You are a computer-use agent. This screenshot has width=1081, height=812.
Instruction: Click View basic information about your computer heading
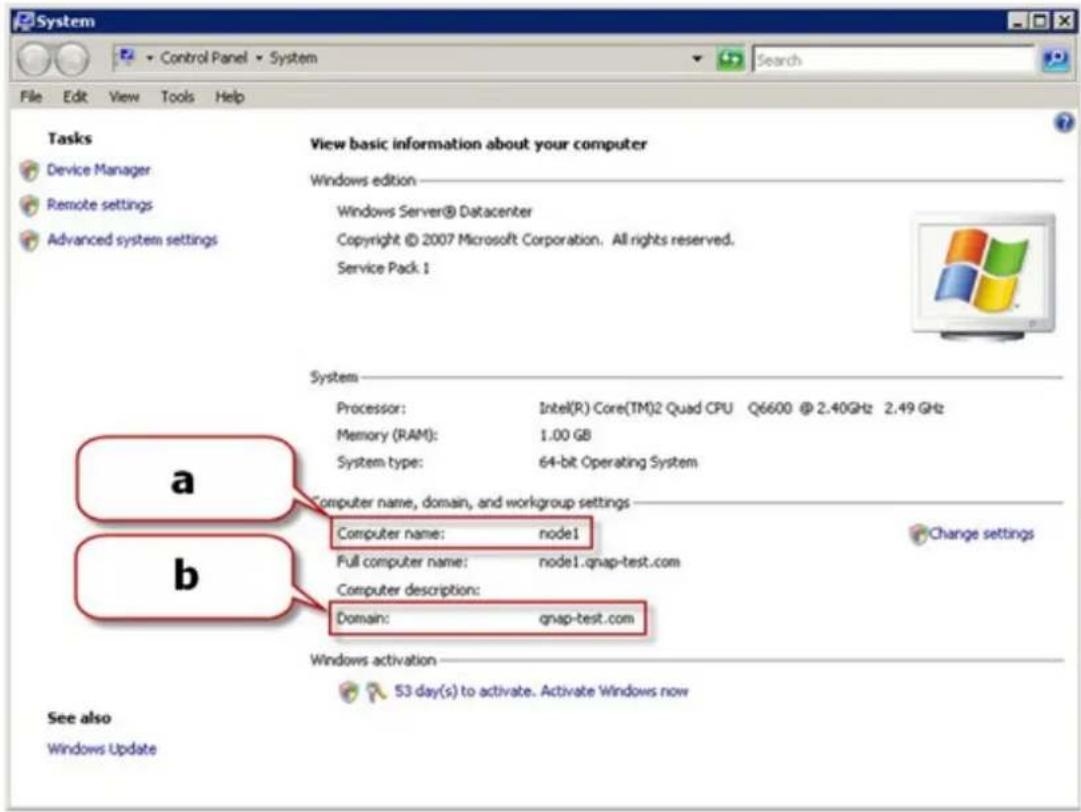(x=478, y=144)
